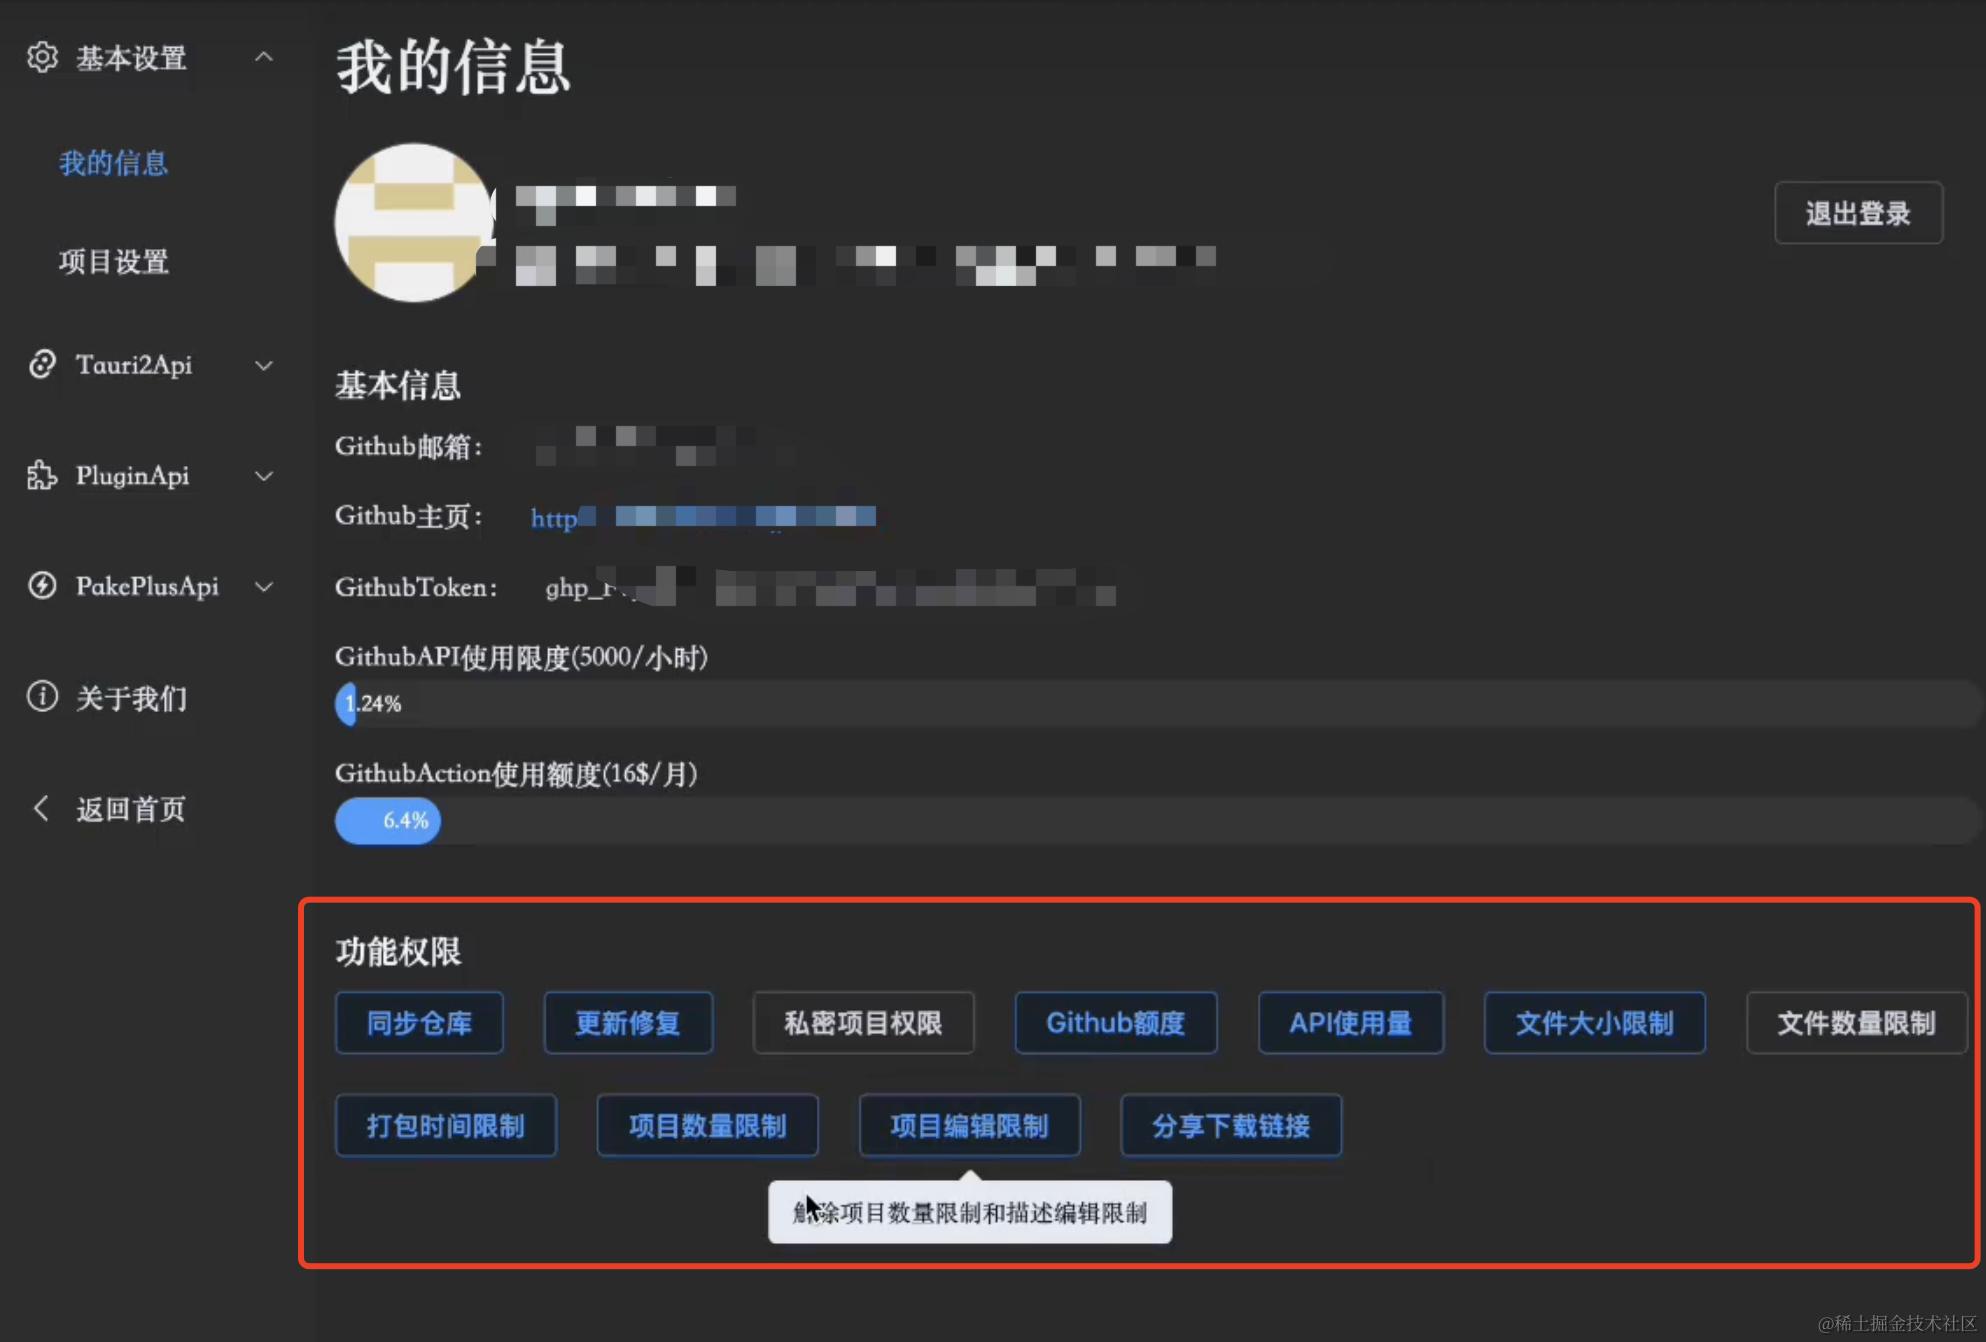Expand the Tauri2Api menu chevron

coord(264,365)
